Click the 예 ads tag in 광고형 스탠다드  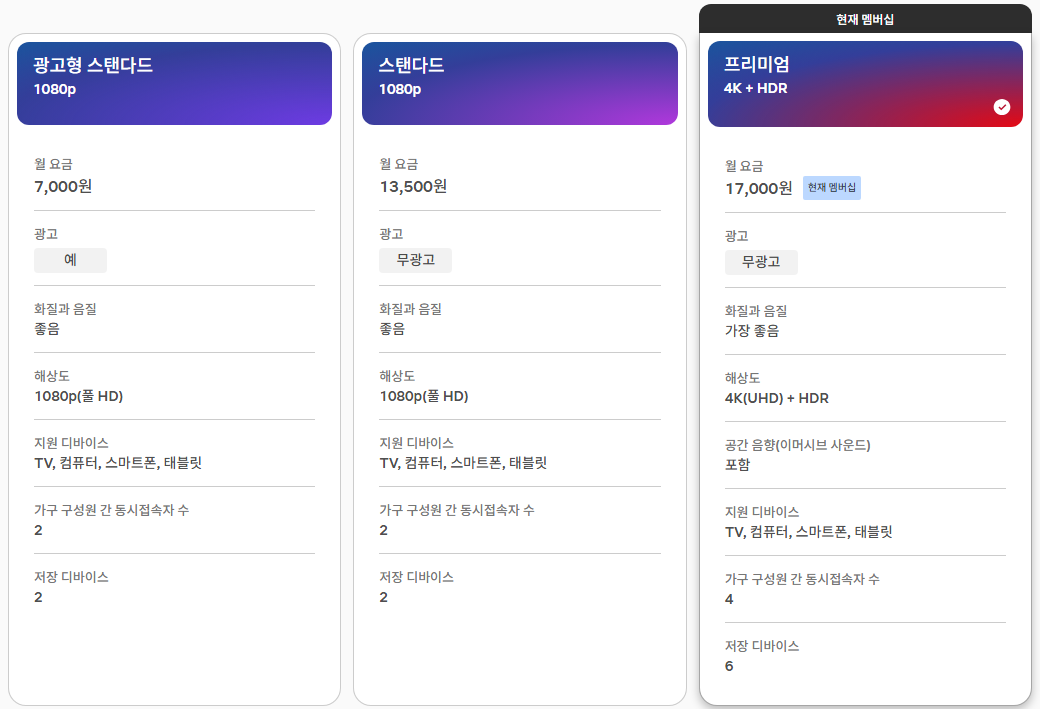click(70, 260)
